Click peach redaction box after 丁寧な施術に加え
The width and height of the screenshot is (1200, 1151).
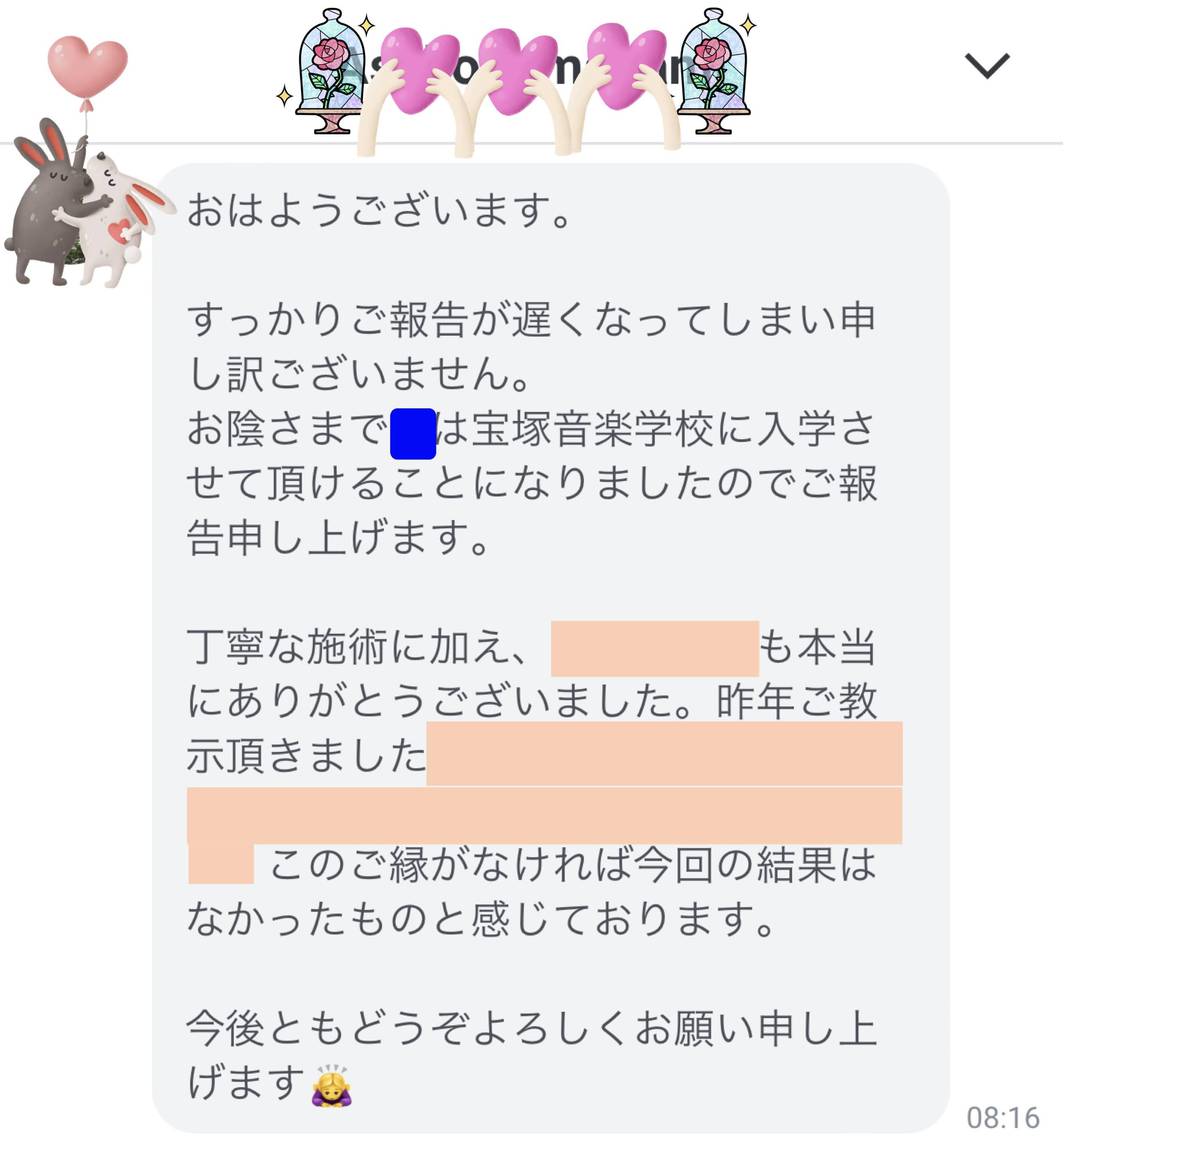click(x=655, y=648)
